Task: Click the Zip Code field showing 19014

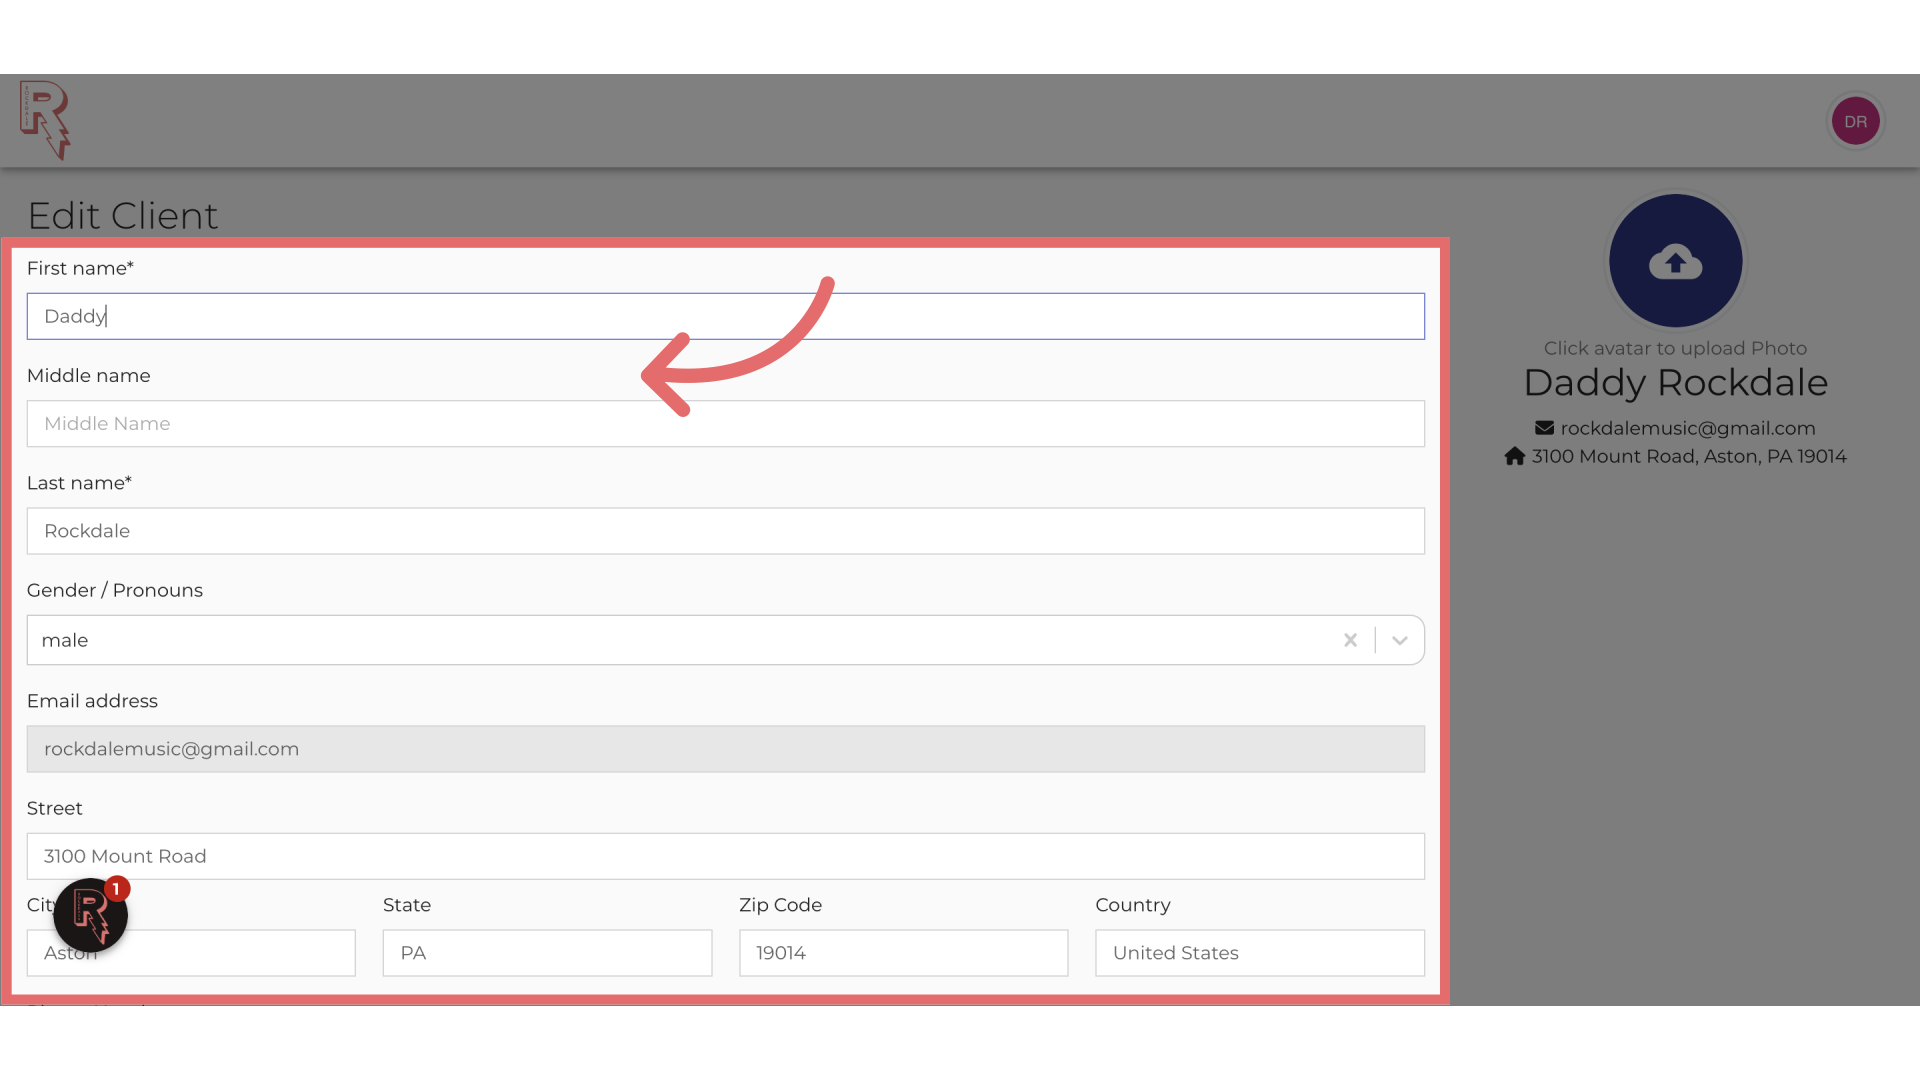Action: click(903, 952)
